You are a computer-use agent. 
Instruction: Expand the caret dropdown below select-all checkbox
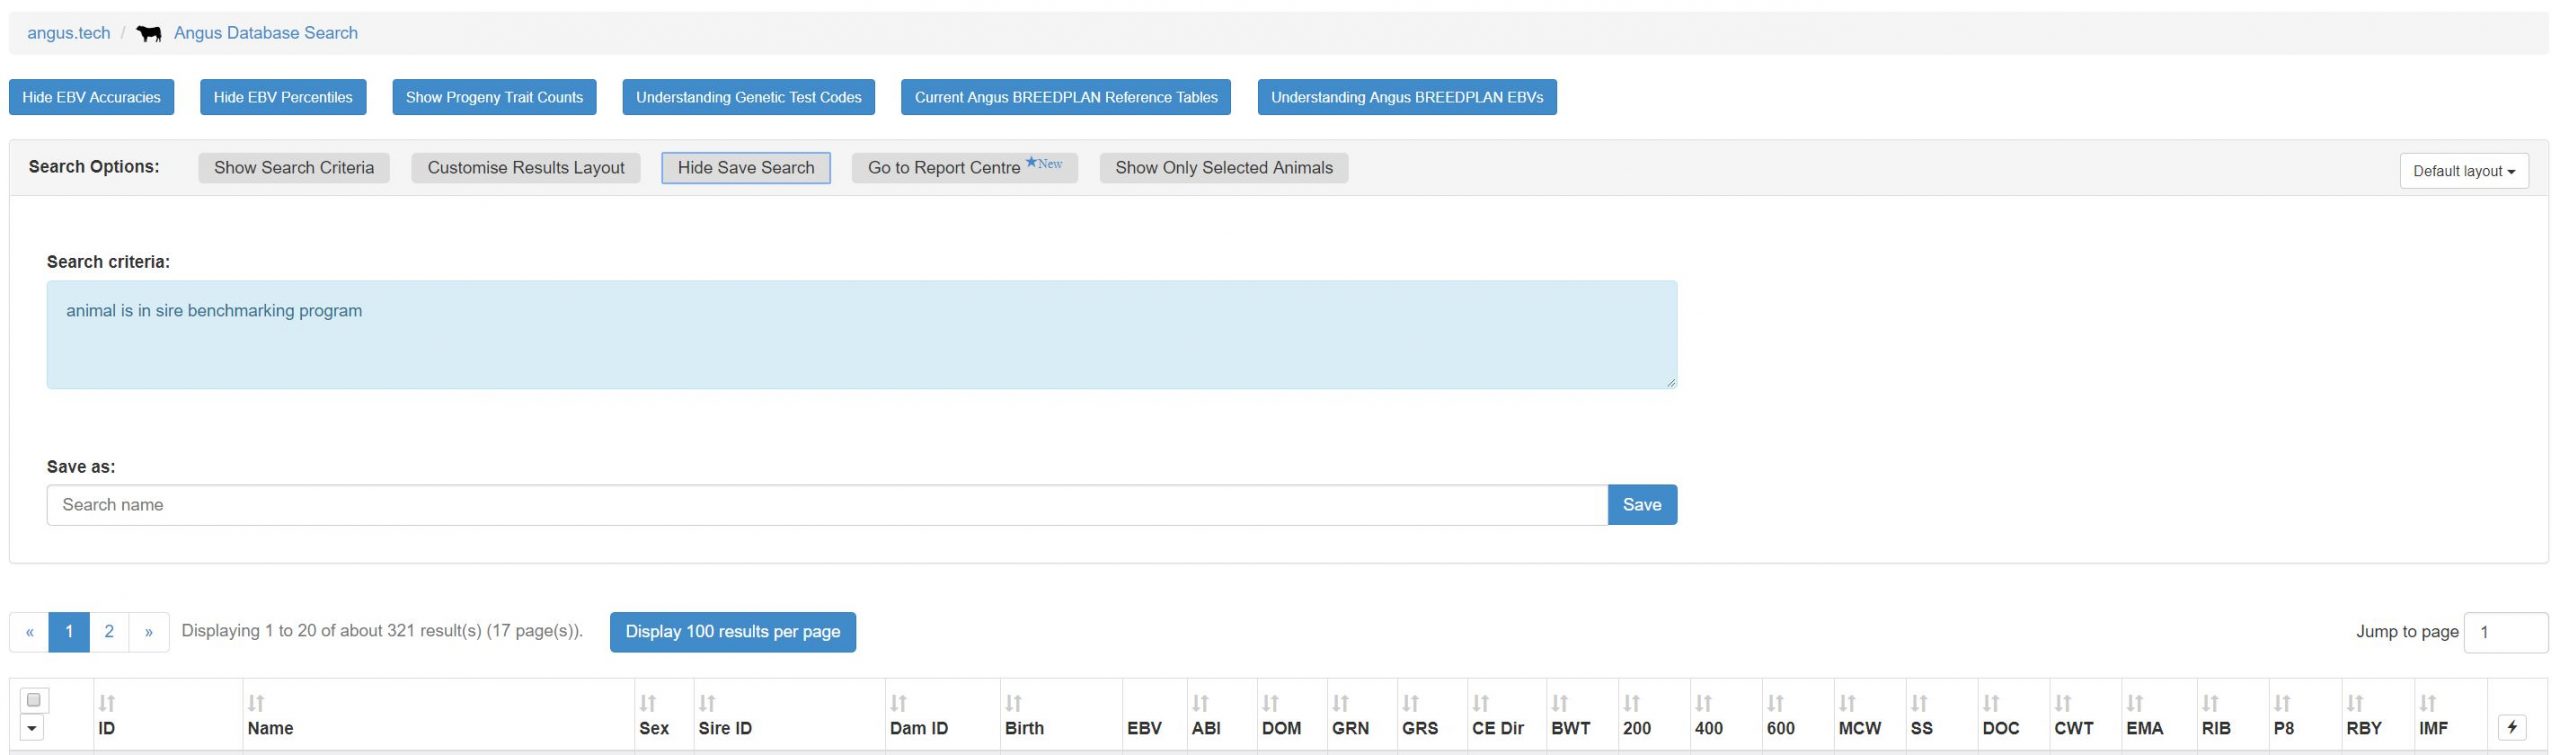point(32,728)
